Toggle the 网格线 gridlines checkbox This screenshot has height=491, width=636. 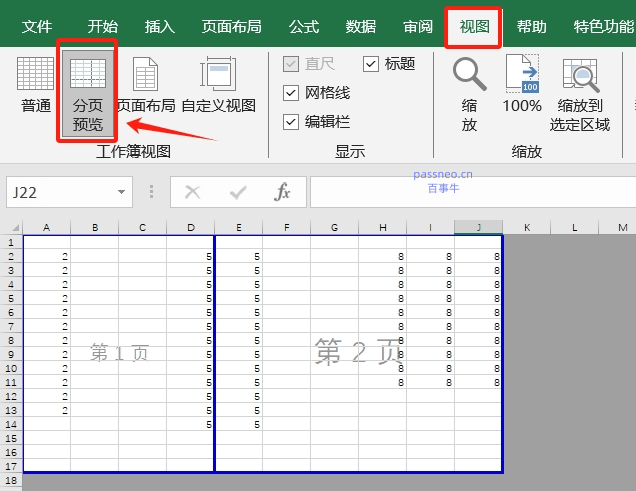pyautogui.click(x=291, y=93)
